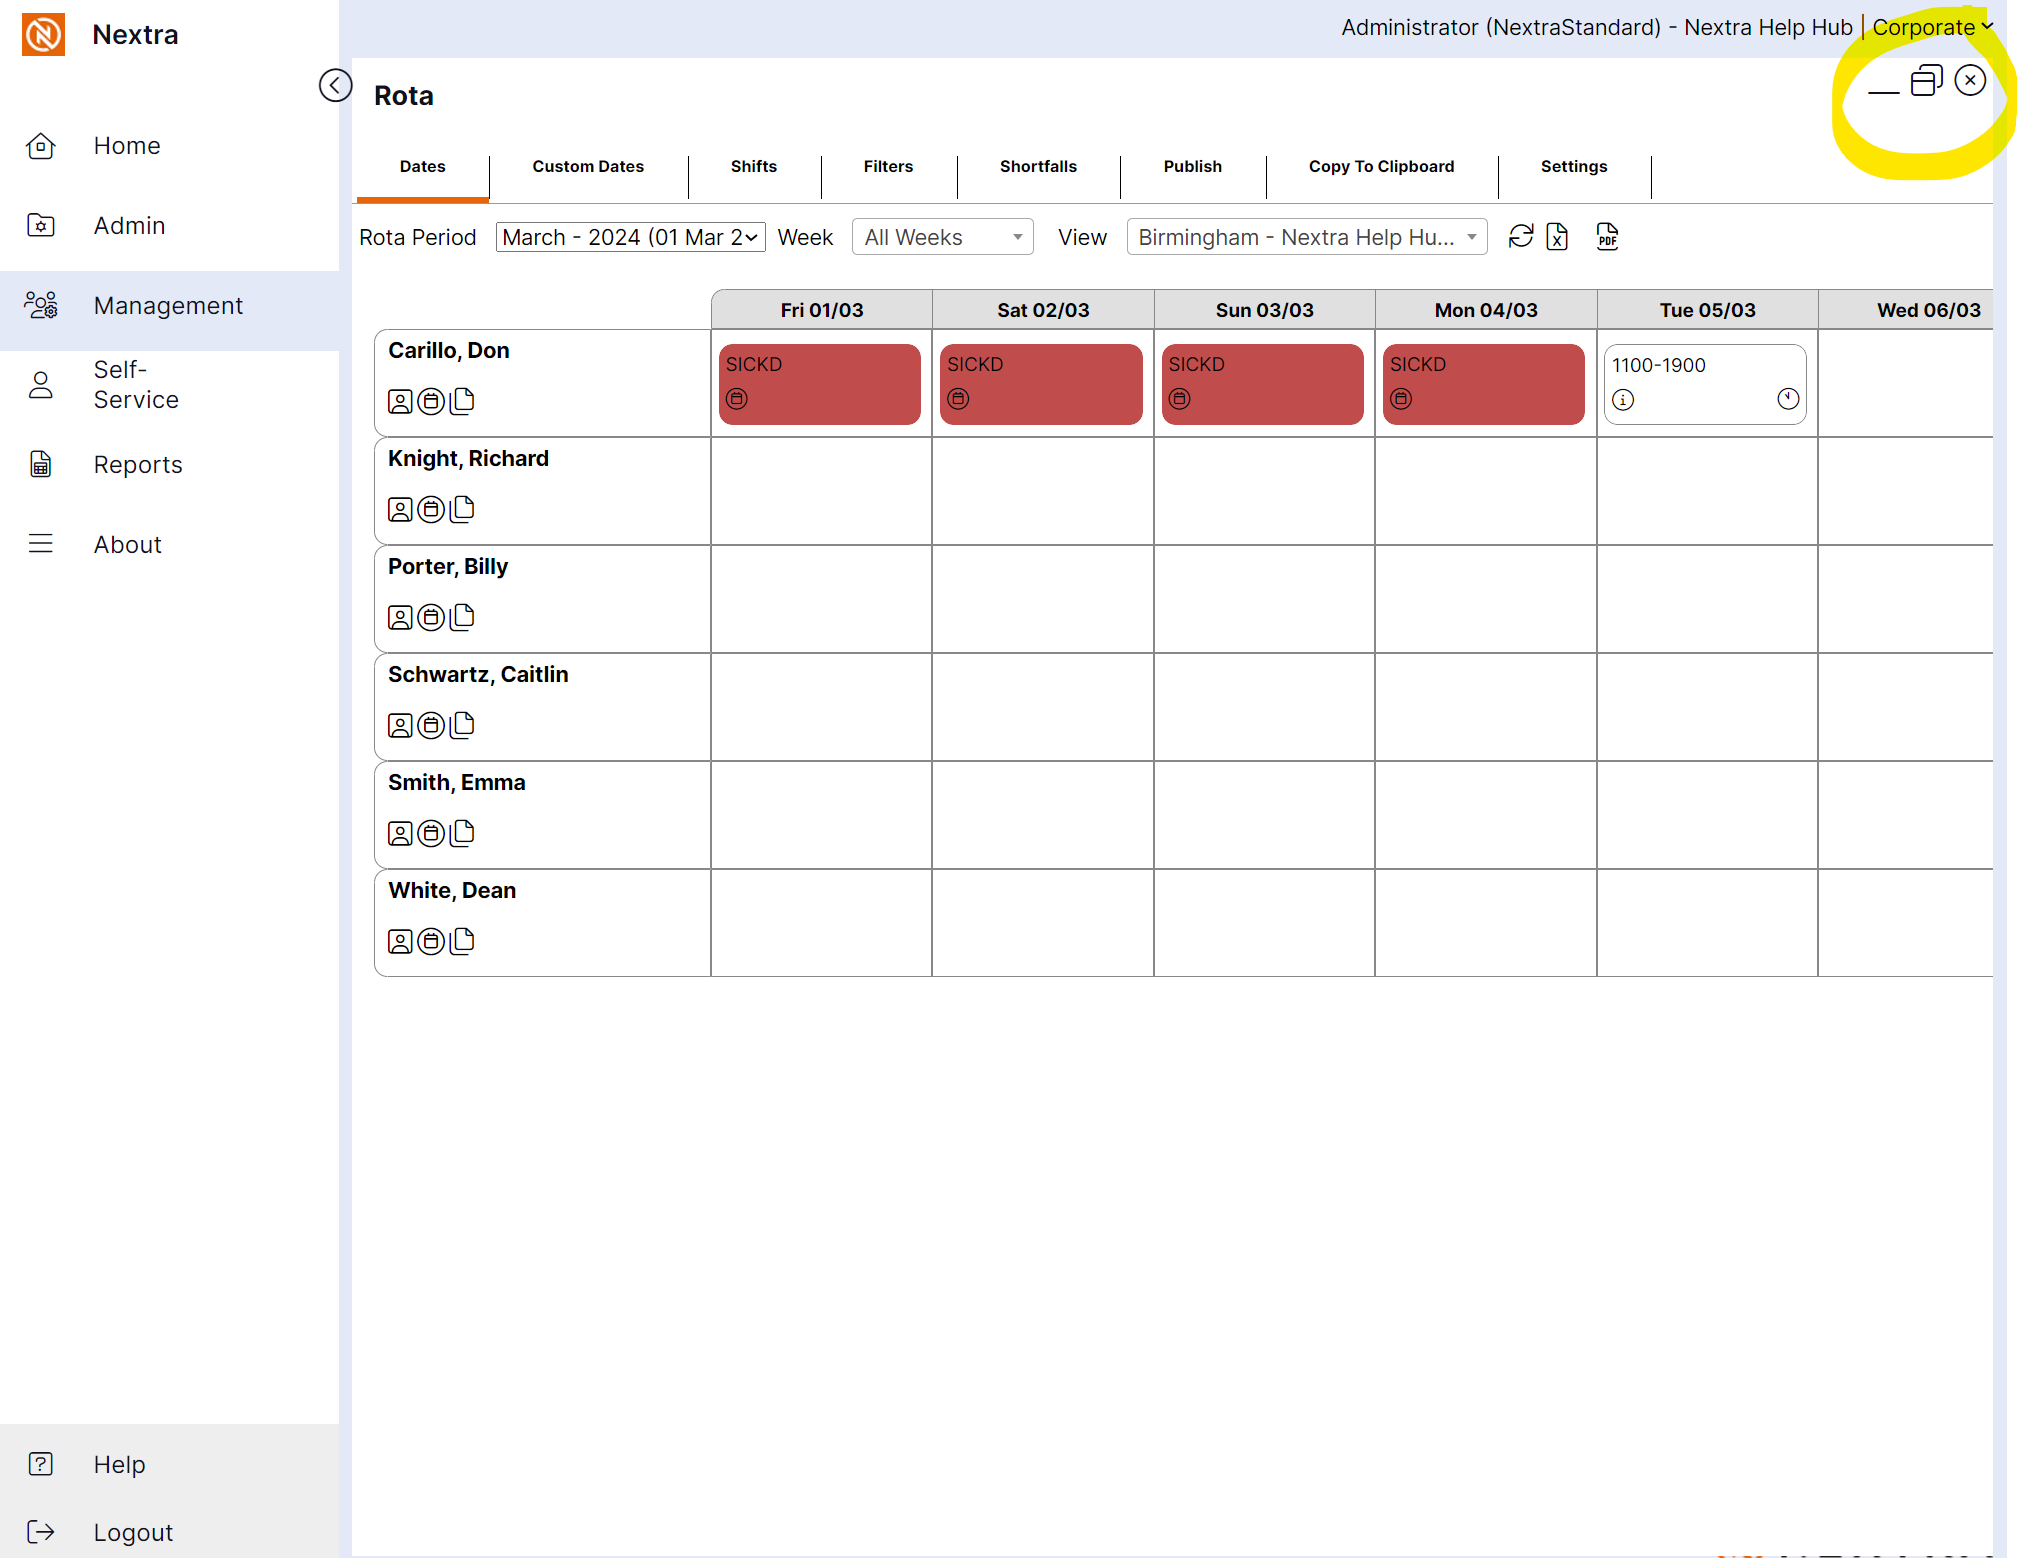Click document icon under Porter, Billy
The width and height of the screenshot is (2020, 1558).
point(462,617)
